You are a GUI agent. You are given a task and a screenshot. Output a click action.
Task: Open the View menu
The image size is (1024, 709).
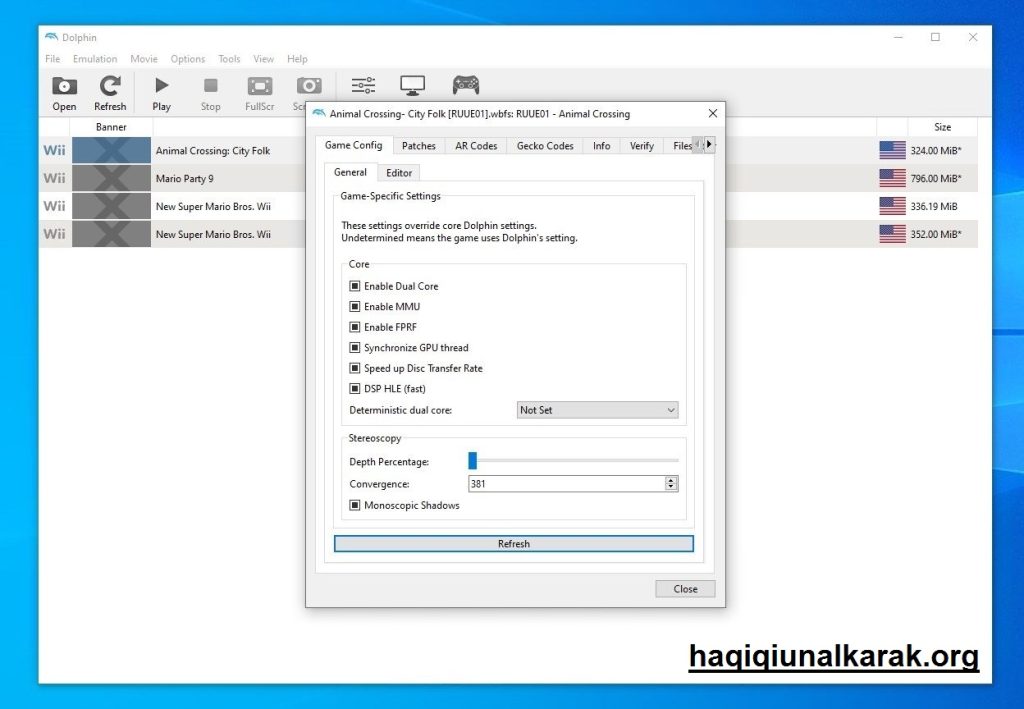(x=263, y=59)
